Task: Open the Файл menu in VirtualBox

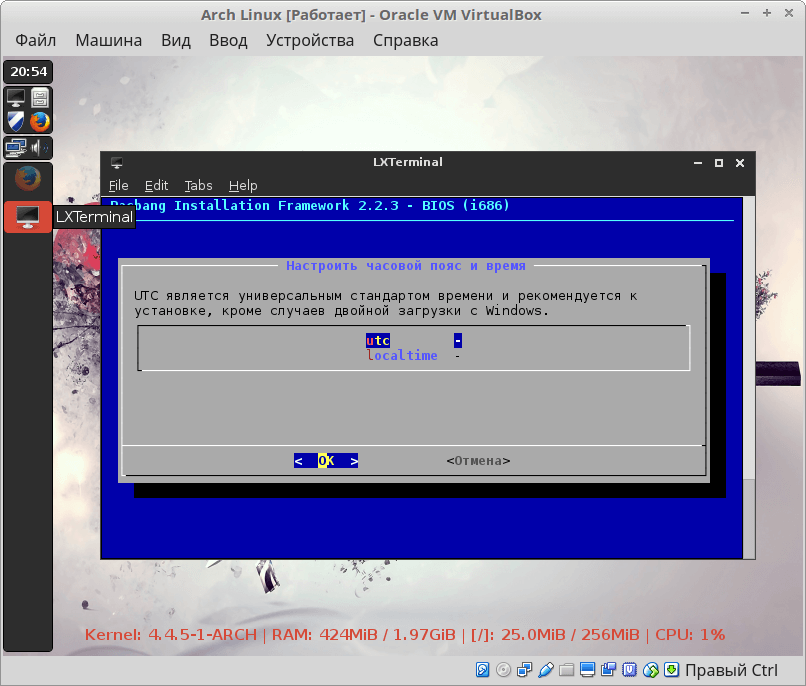Action: tap(36, 41)
